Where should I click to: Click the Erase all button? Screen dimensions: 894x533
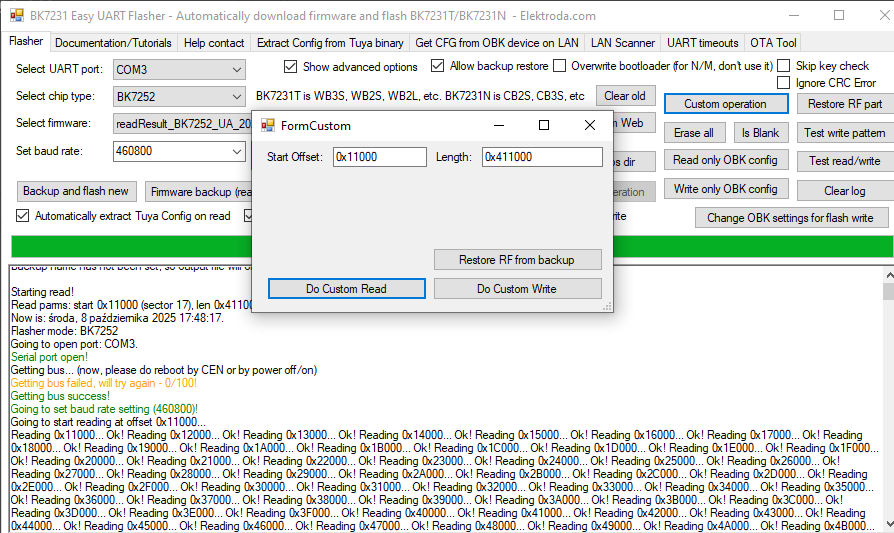pos(694,133)
